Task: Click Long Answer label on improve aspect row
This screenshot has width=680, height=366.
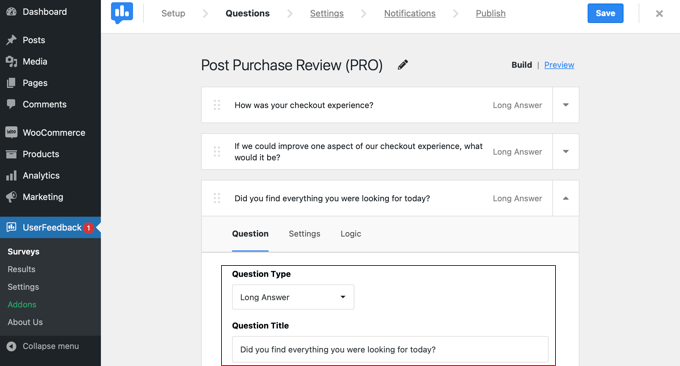Action: [517, 152]
